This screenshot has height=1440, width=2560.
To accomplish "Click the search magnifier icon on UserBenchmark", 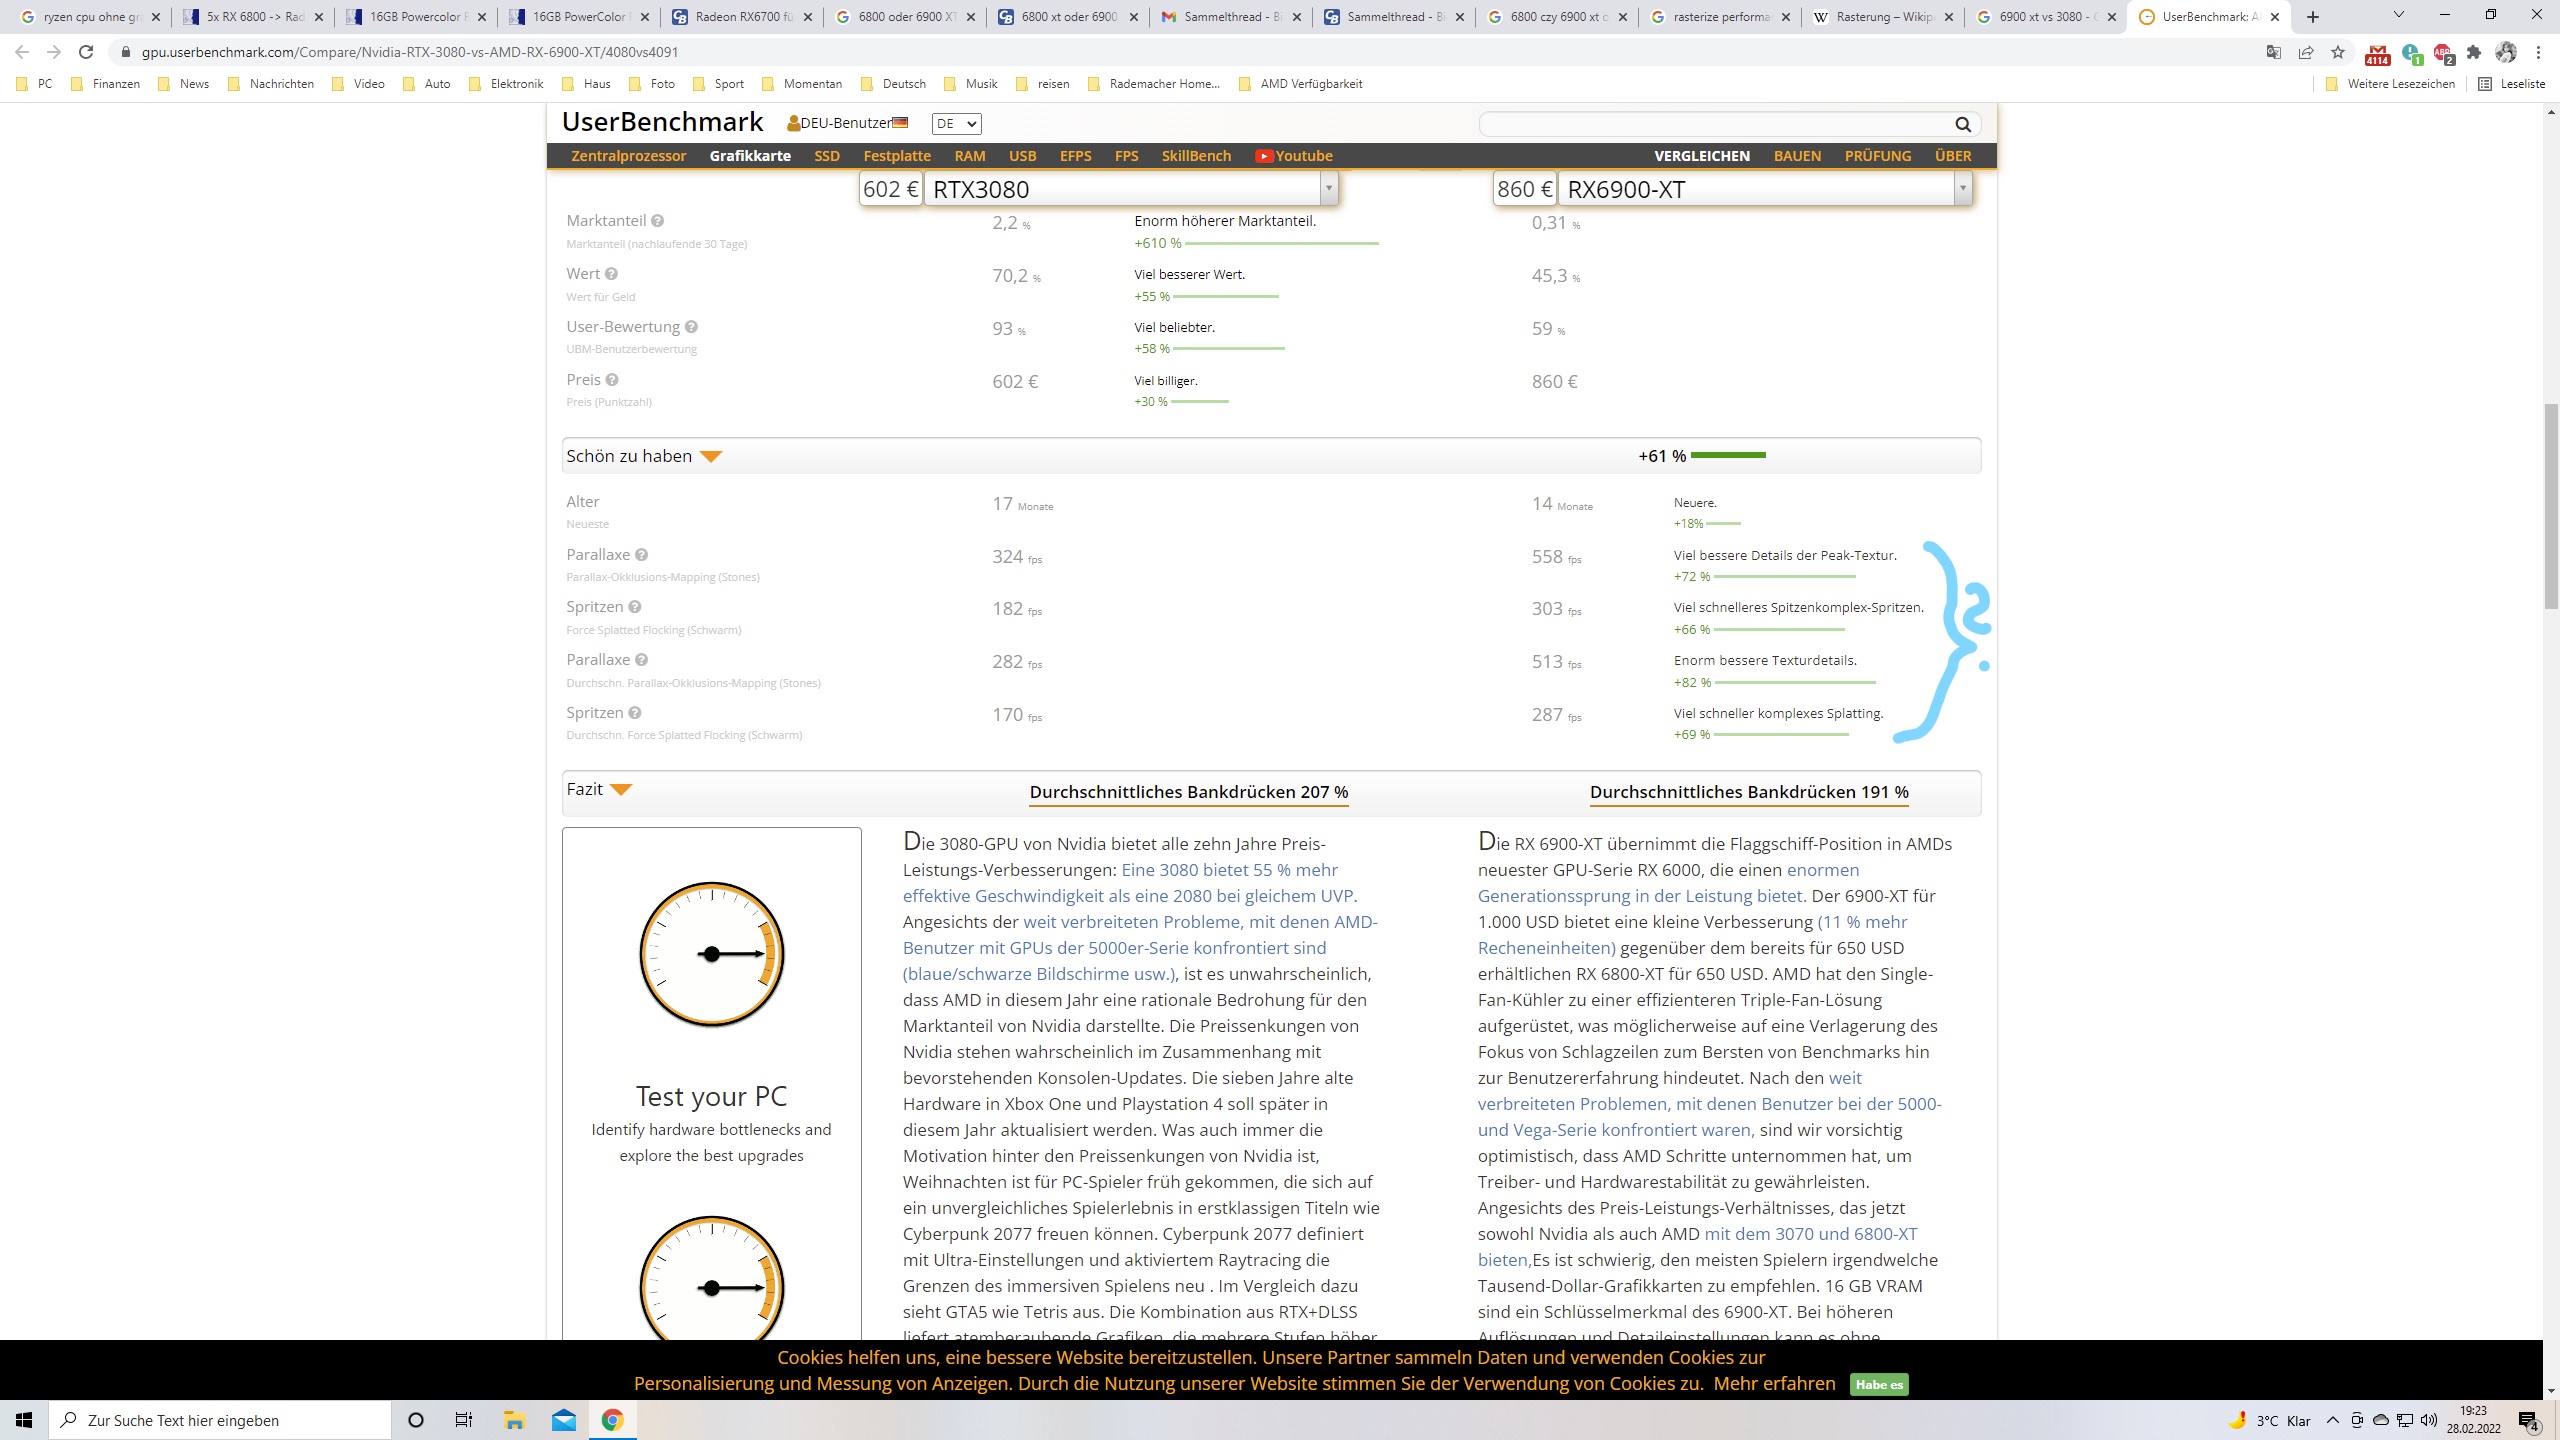I will click(x=1962, y=124).
